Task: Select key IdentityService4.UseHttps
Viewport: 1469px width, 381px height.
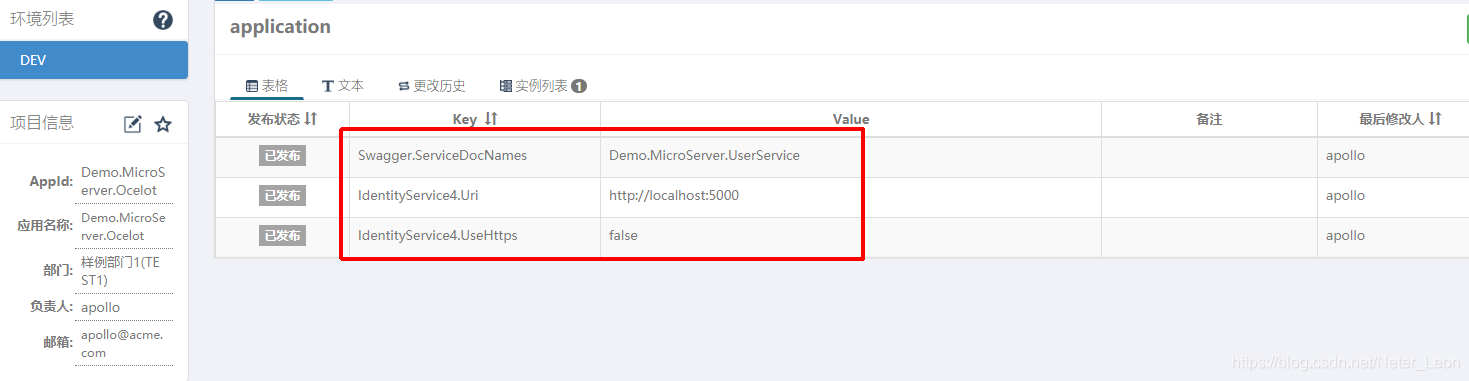Action: coord(438,236)
